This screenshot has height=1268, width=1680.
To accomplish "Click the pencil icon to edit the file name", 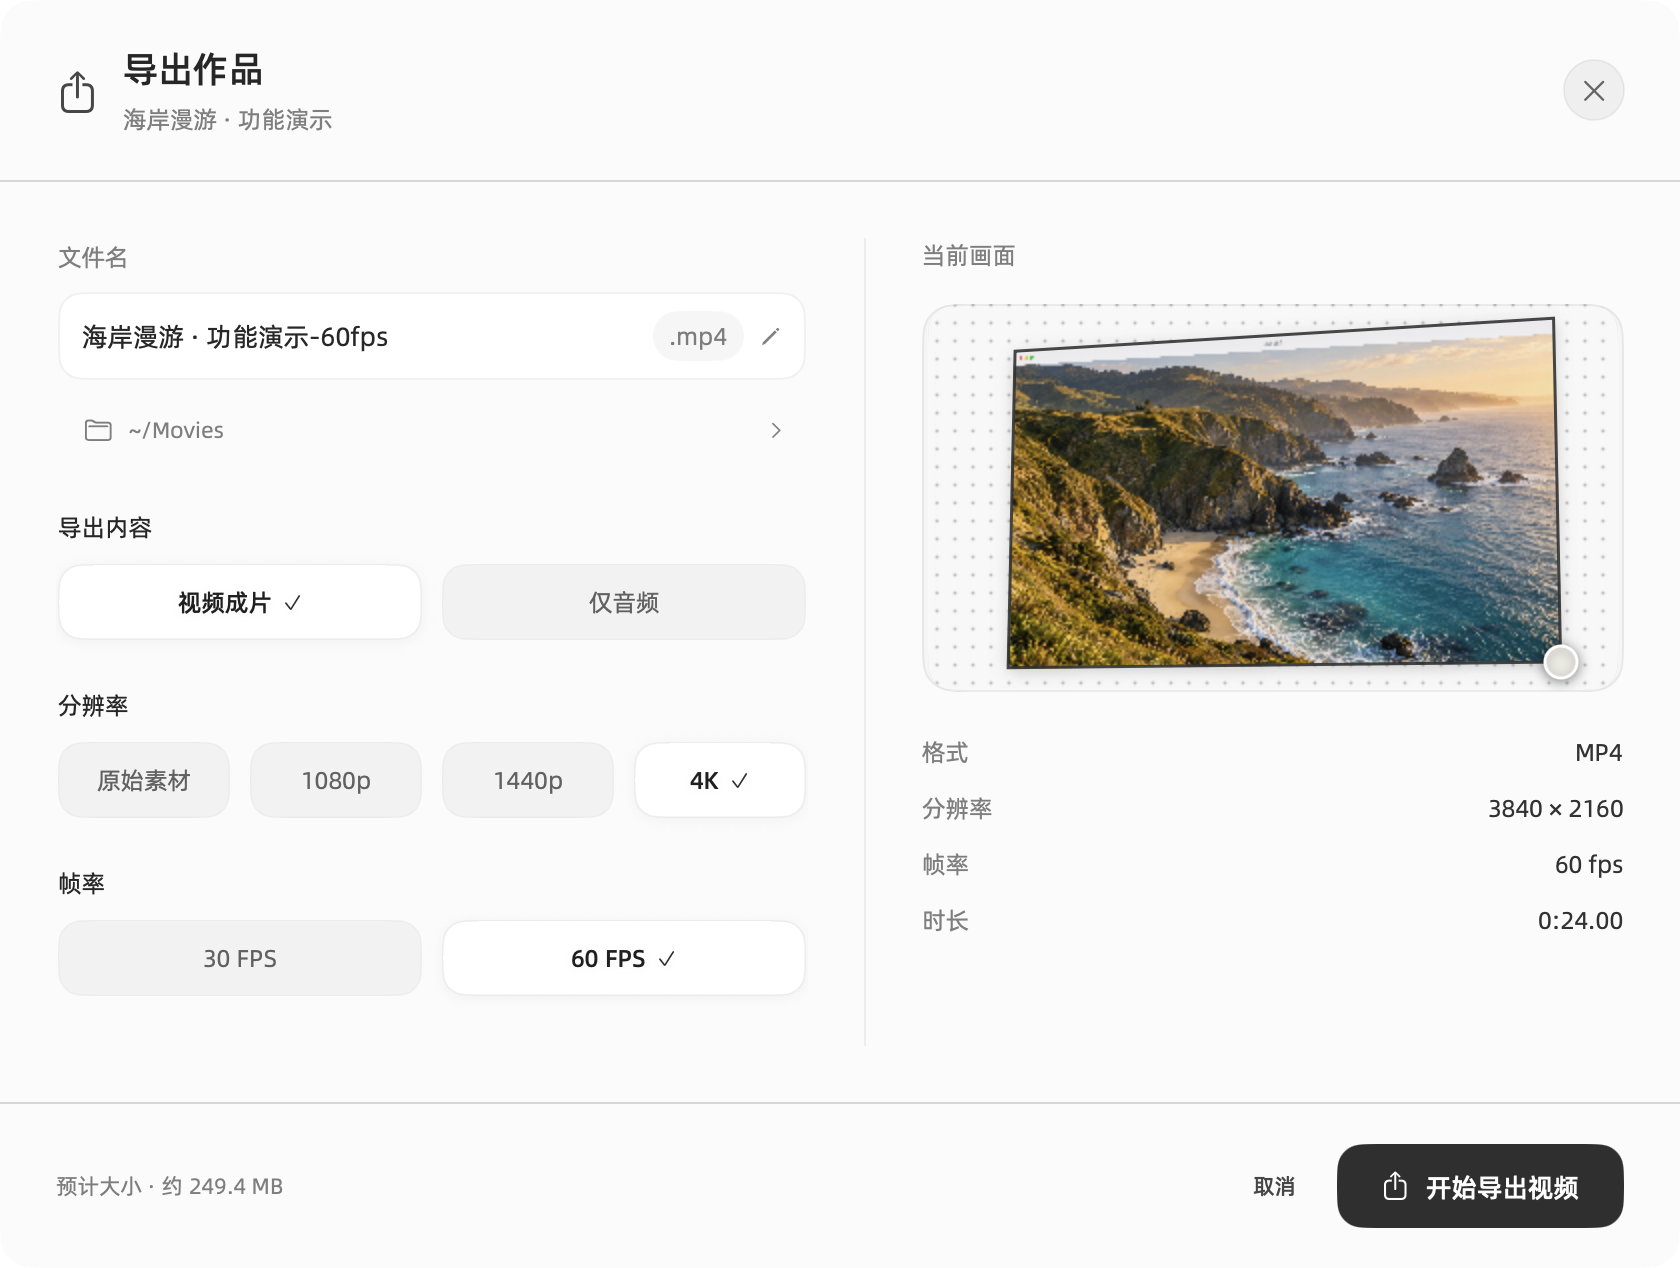I will 770,337.
